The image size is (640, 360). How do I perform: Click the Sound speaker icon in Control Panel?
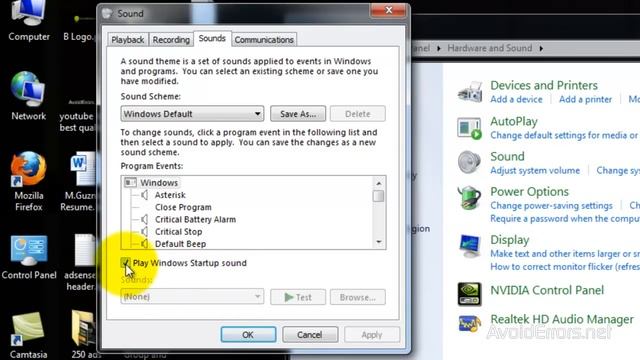tap(469, 162)
